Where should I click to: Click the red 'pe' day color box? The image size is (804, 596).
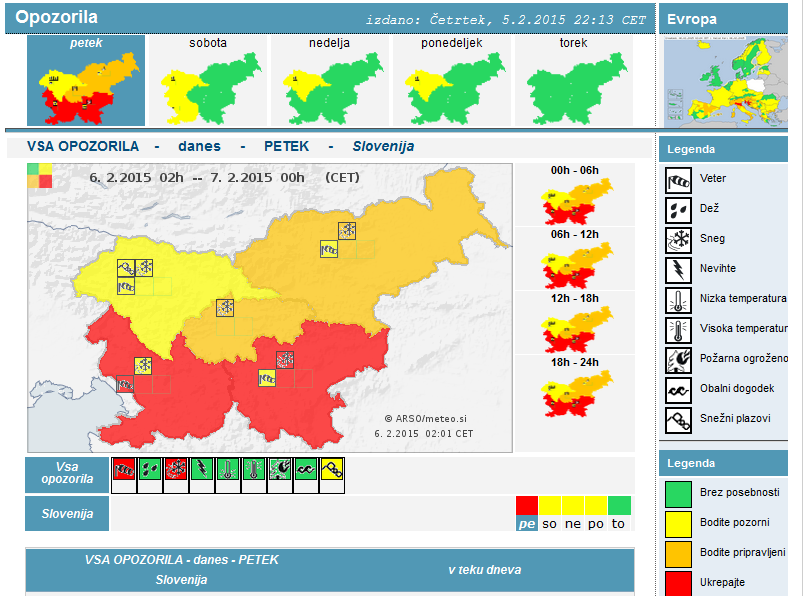tap(526, 506)
